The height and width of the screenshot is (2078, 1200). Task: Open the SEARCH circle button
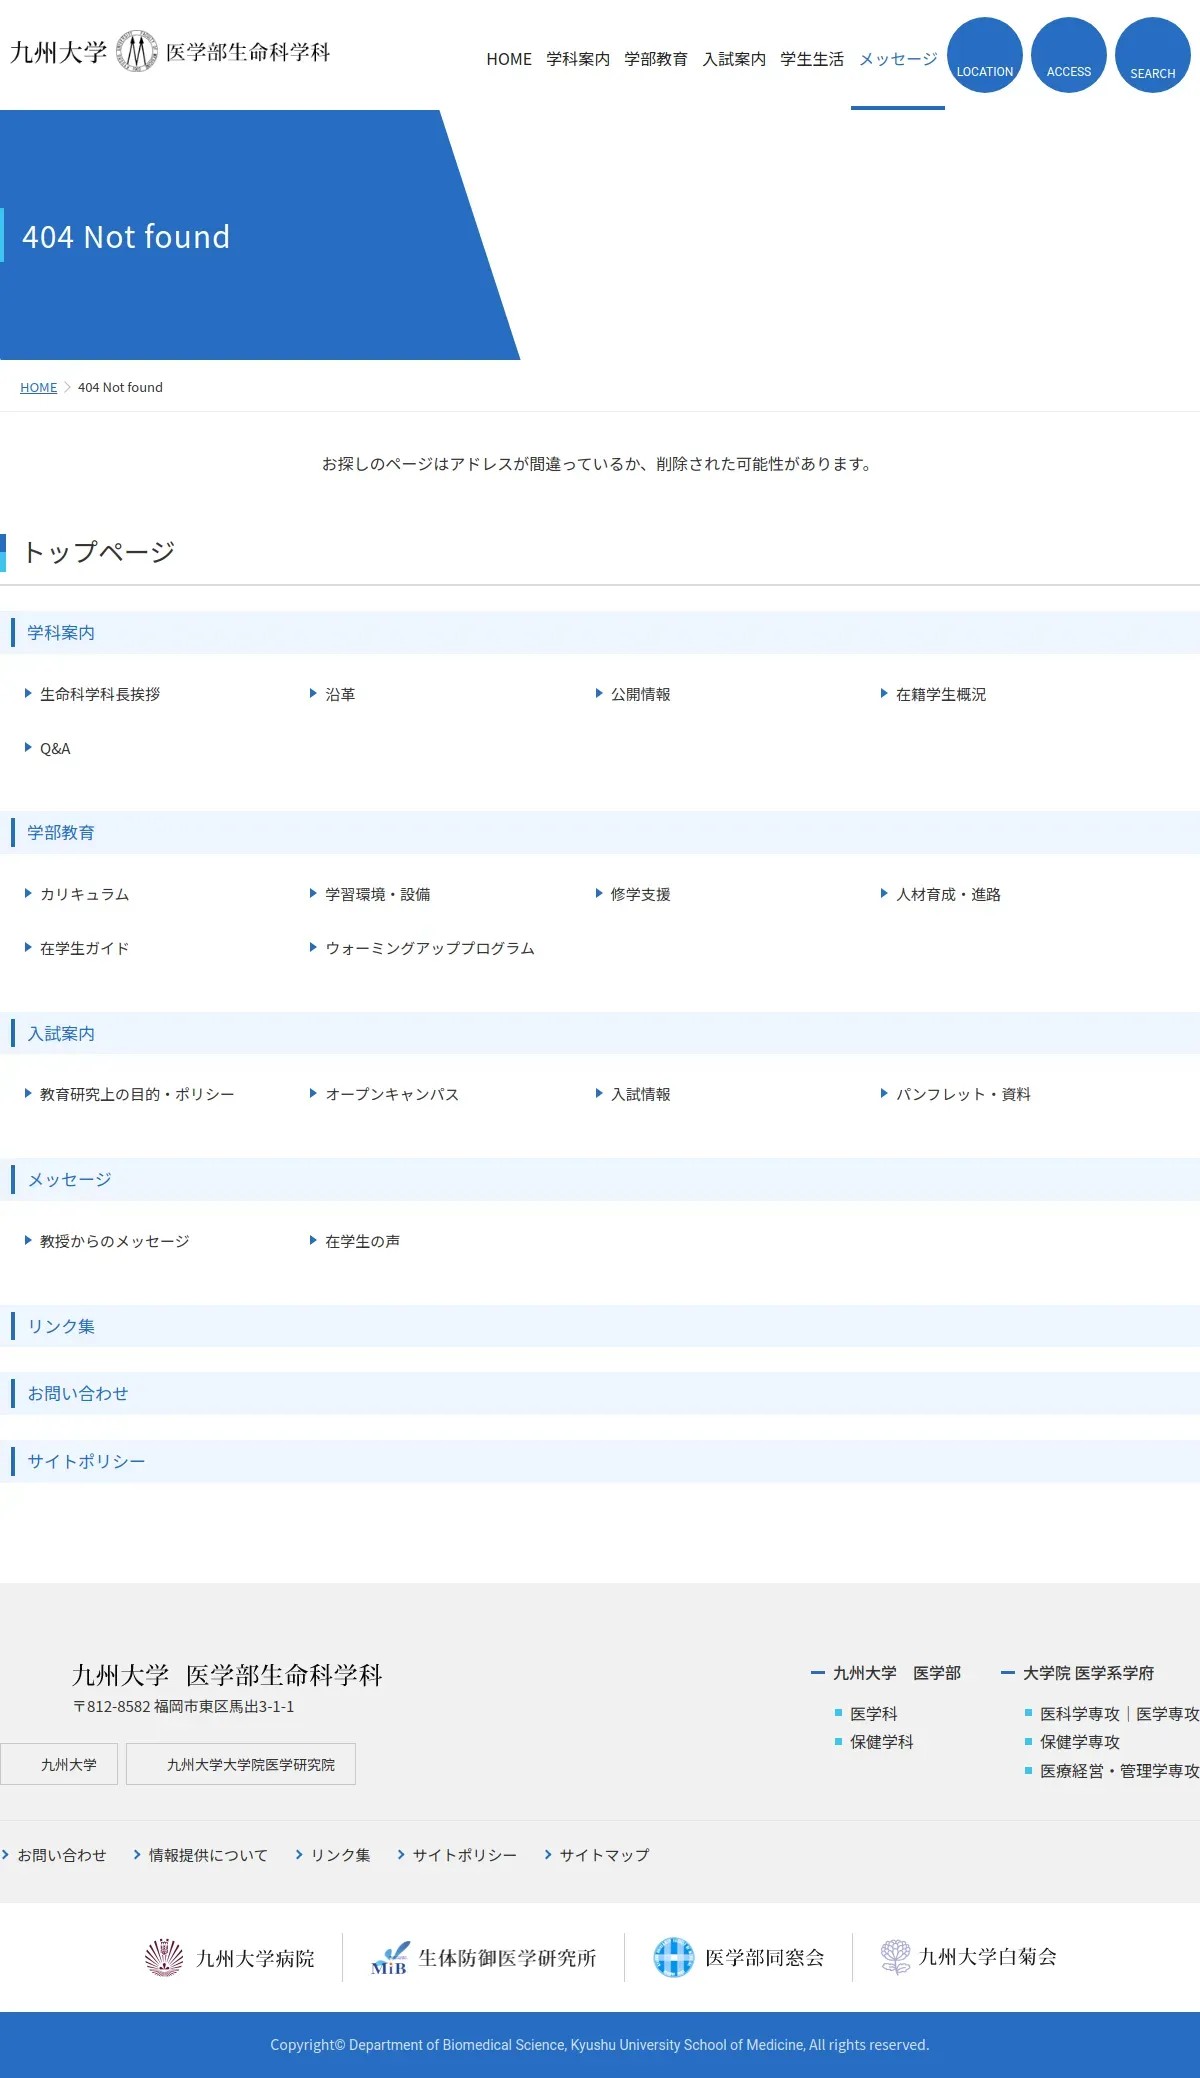pyautogui.click(x=1153, y=55)
